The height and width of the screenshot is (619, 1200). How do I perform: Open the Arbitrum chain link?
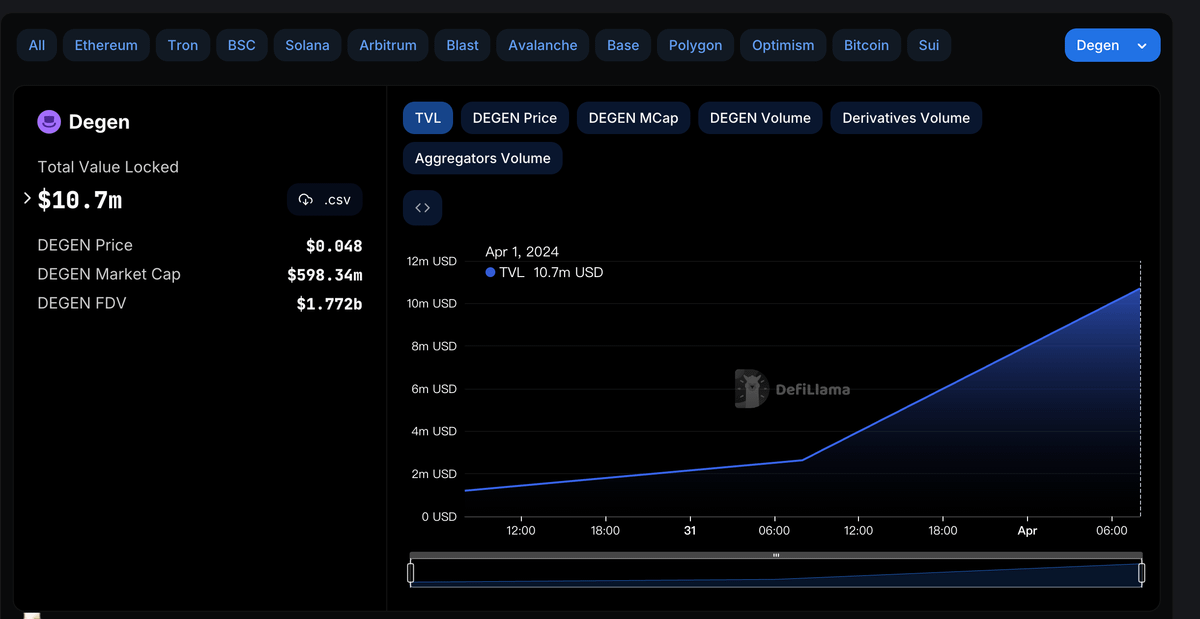click(388, 45)
